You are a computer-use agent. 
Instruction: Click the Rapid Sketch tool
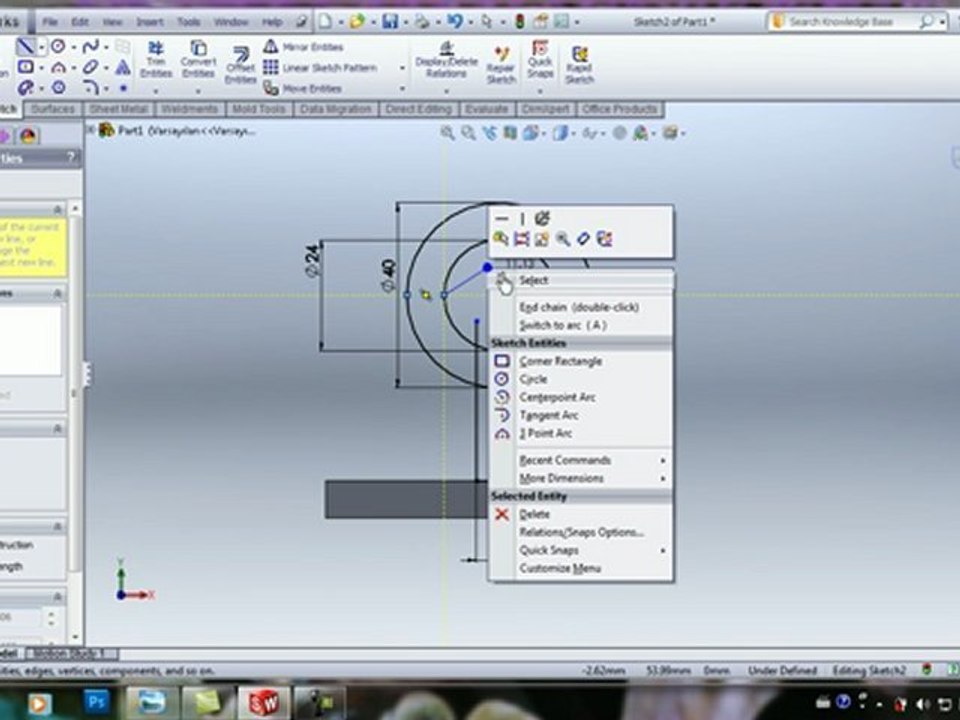[x=579, y=66]
